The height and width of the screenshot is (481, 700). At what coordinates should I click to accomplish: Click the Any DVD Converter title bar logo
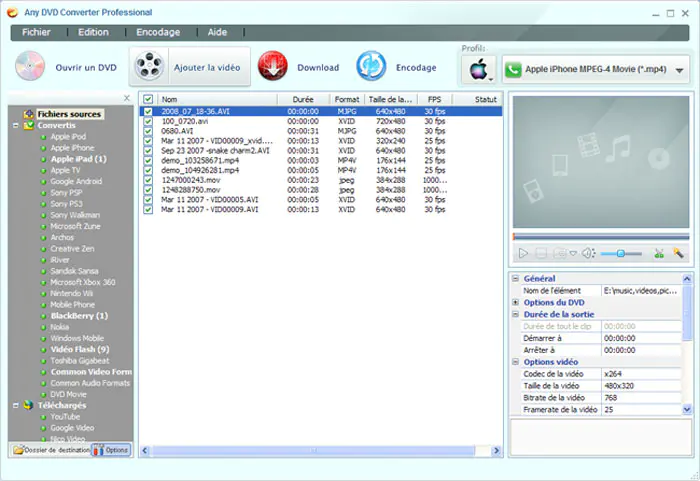tap(12, 13)
